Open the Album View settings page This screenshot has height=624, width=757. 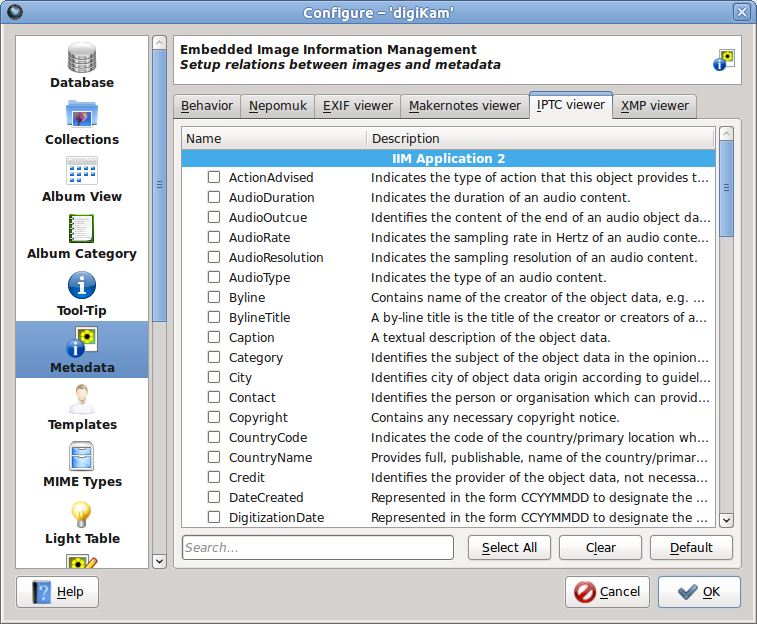[x=82, y=180]
